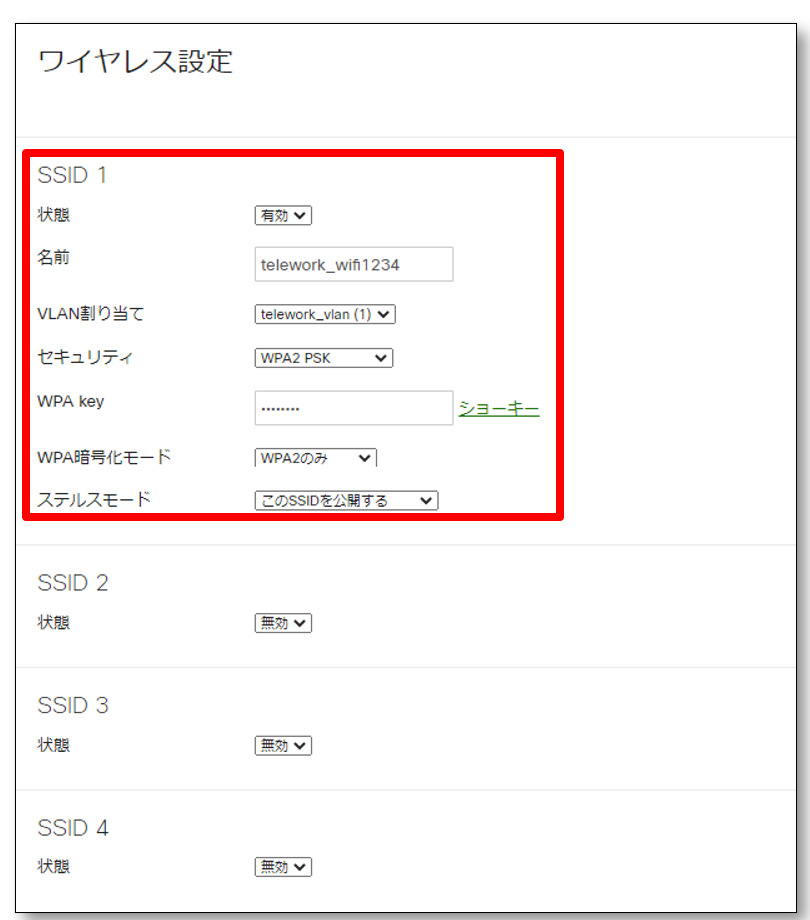Click the ワイヤレス設定 page heading
Screen dimensions: 810x920
pyautogui.click(x=135, y=62)
